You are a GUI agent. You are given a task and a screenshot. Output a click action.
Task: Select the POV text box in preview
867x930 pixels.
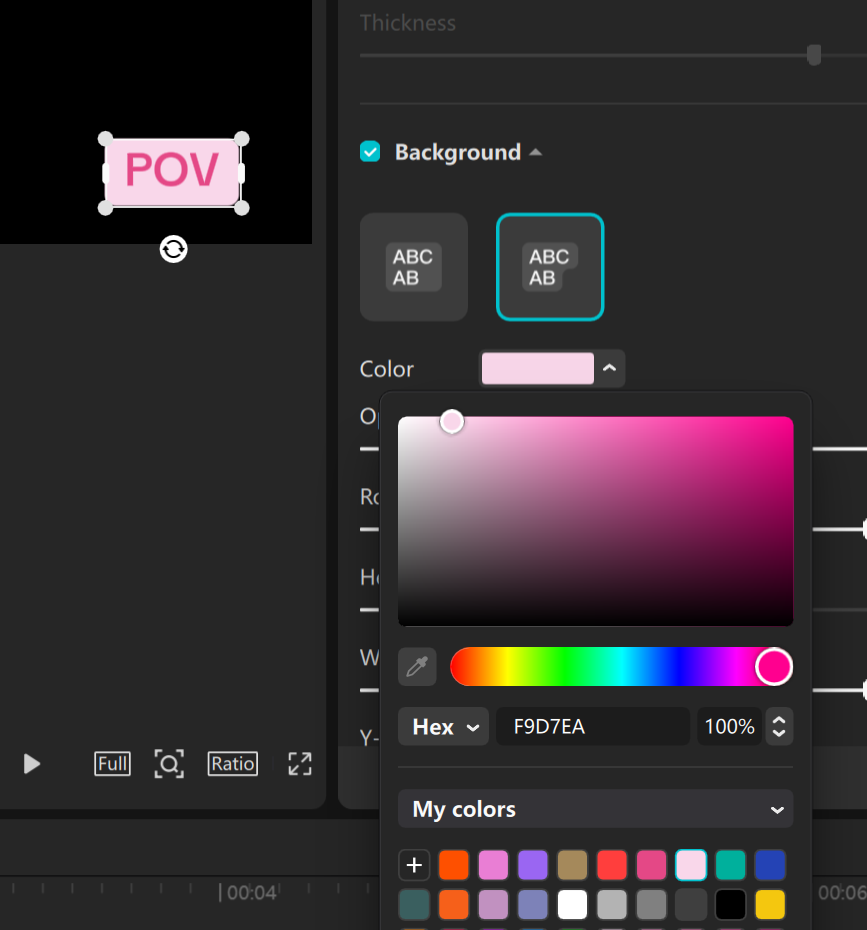[173, 173]
